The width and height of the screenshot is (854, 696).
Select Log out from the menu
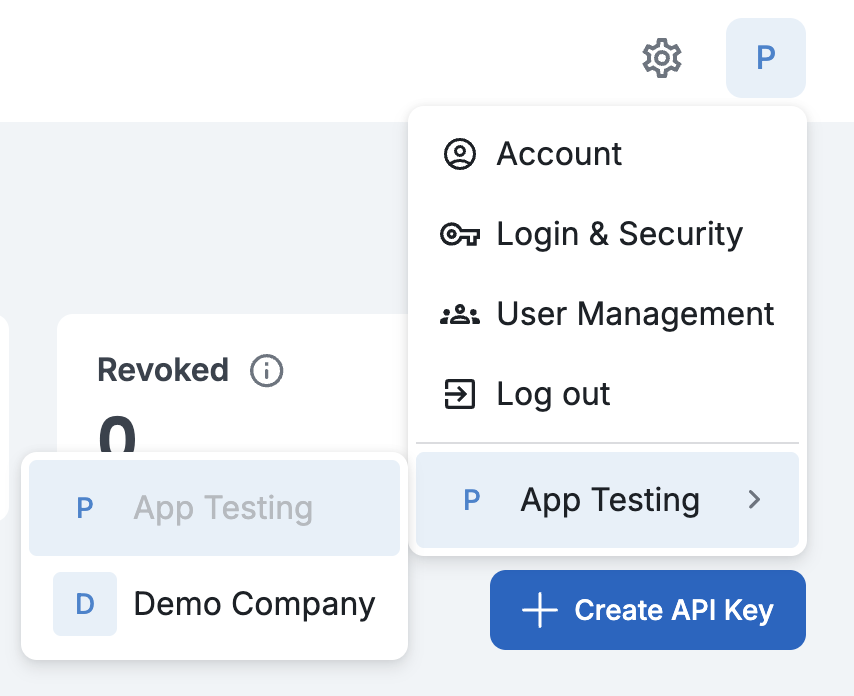607,394
